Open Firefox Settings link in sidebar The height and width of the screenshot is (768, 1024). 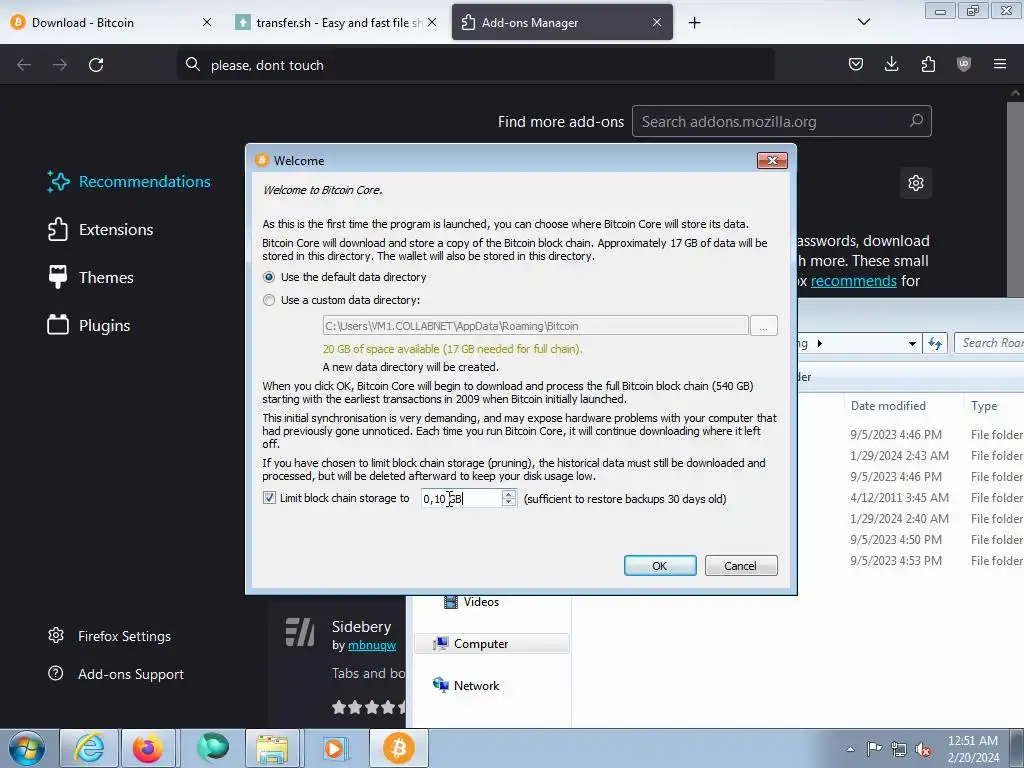[x=110, y=636]
